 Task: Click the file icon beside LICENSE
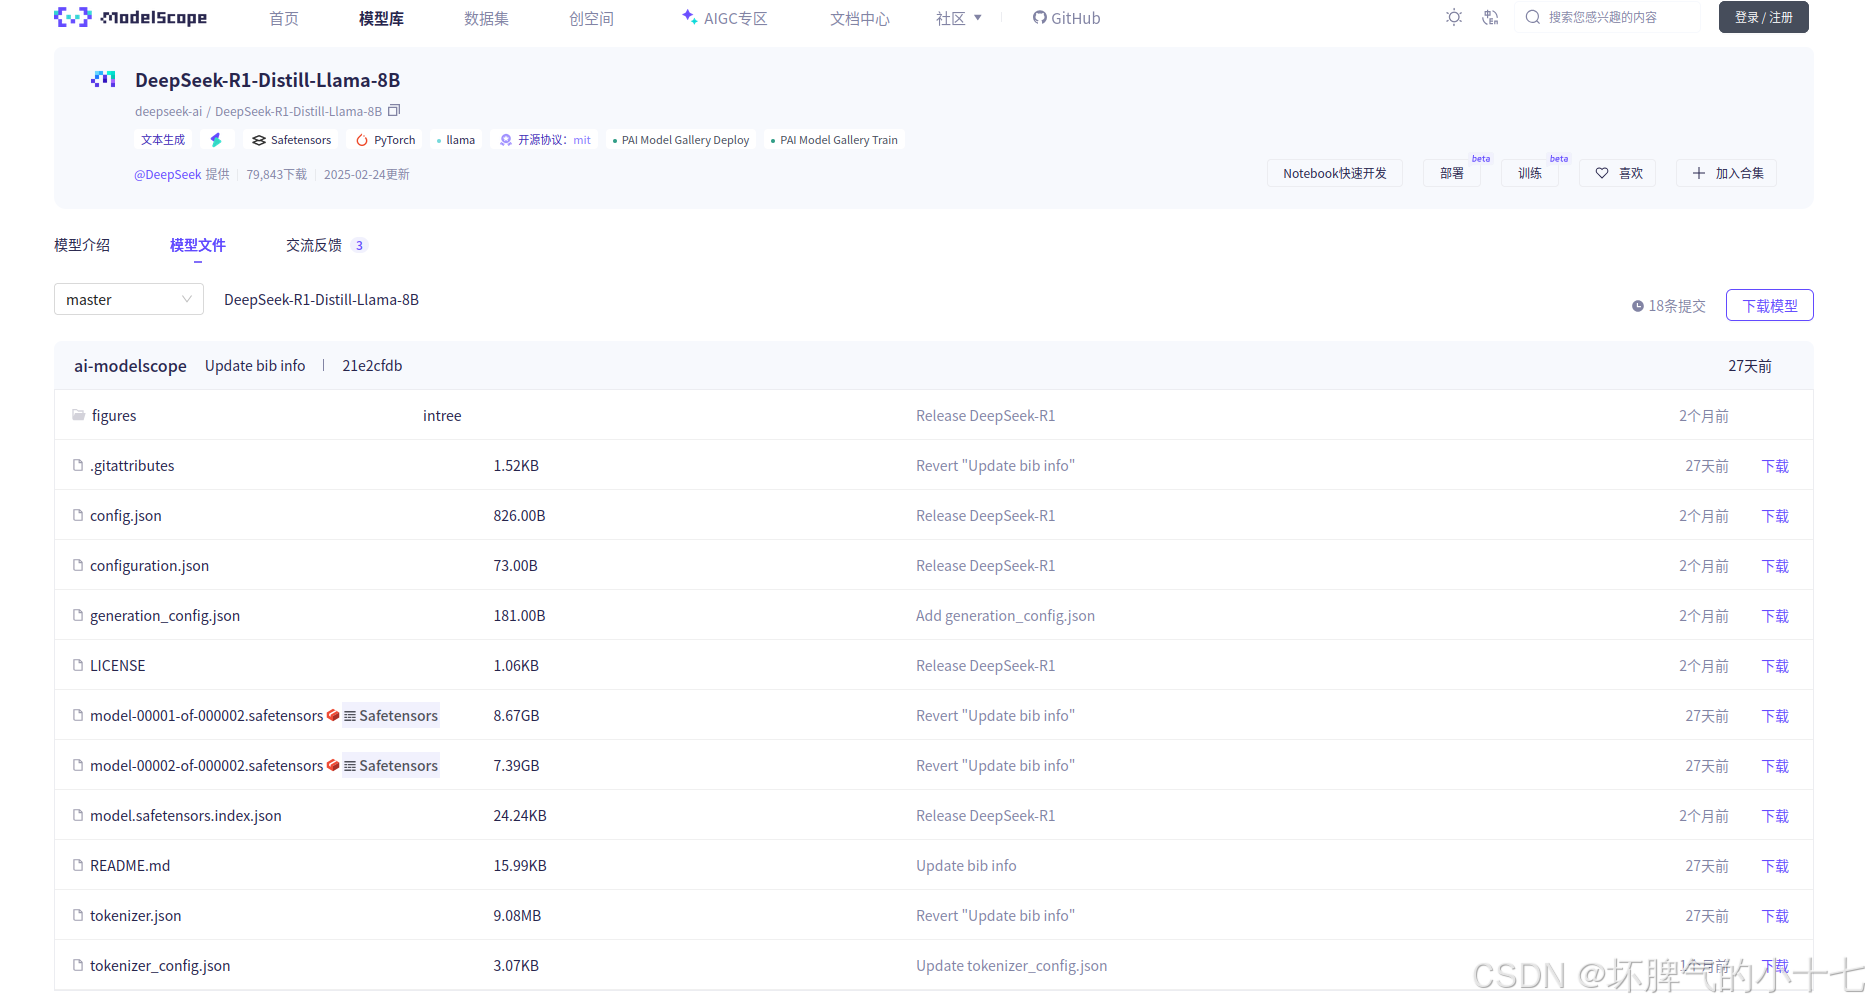coord(78,665)
